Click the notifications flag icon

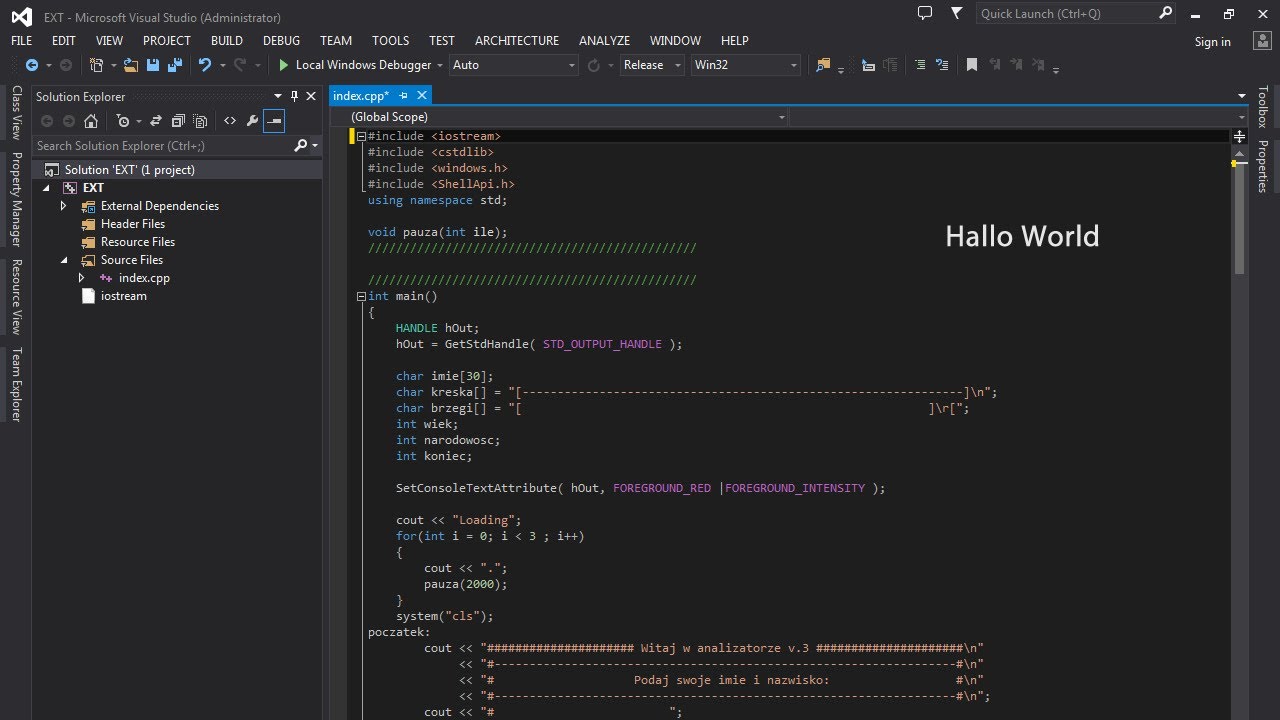957,13
